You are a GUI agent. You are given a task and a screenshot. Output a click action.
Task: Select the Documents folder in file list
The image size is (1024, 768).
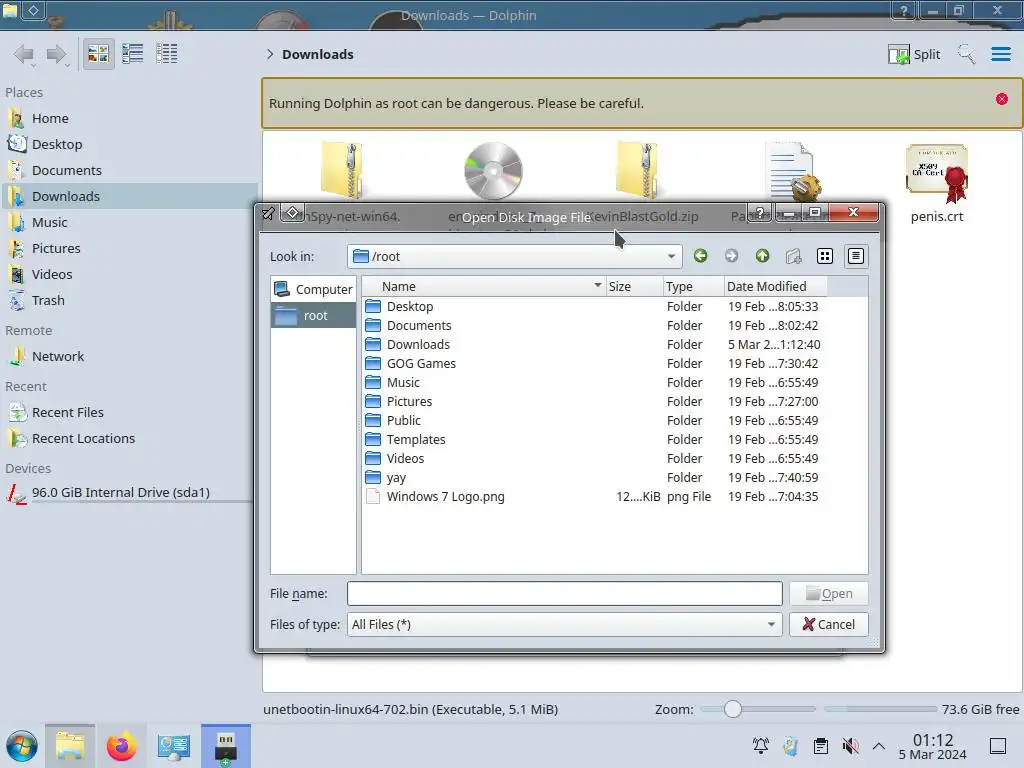coord(419,325)
